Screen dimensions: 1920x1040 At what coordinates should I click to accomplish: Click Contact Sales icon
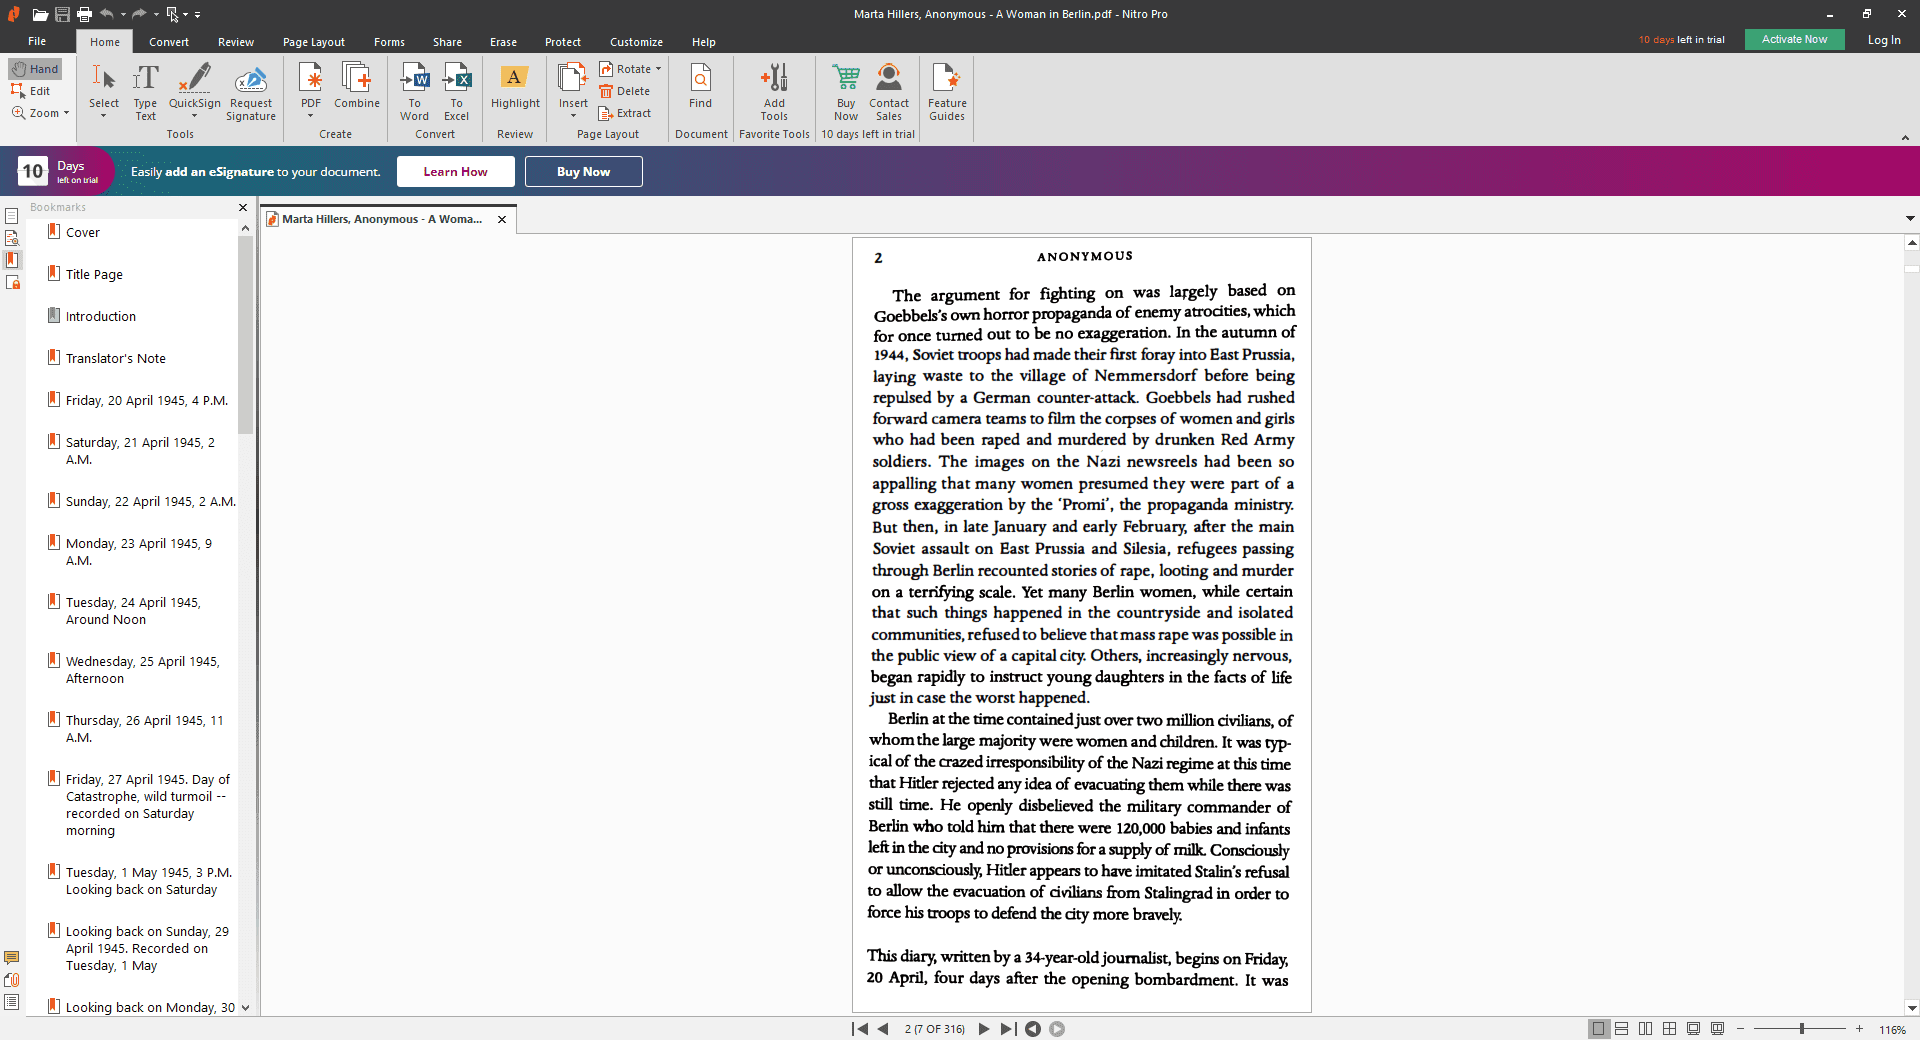[889, 92]
